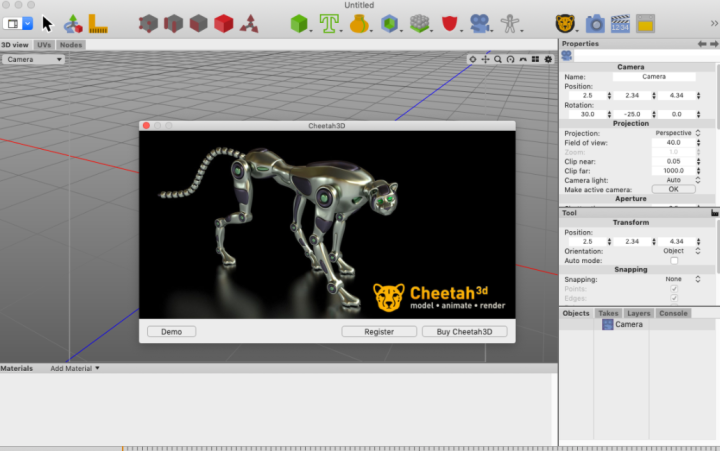This screenshot has width=720, height=451.
Task: Click the Demo button
Action: (171, 332)
